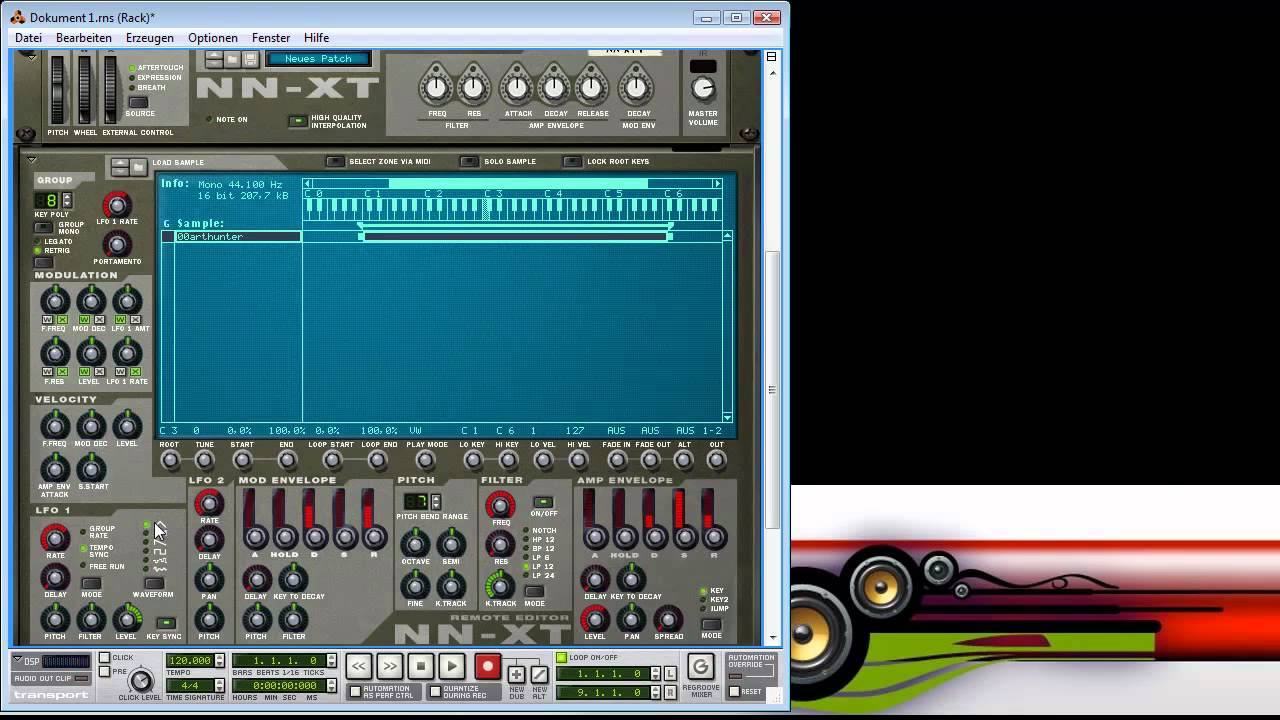
Task: Create a New Alt take icon
Action: (x=539, y=674)
